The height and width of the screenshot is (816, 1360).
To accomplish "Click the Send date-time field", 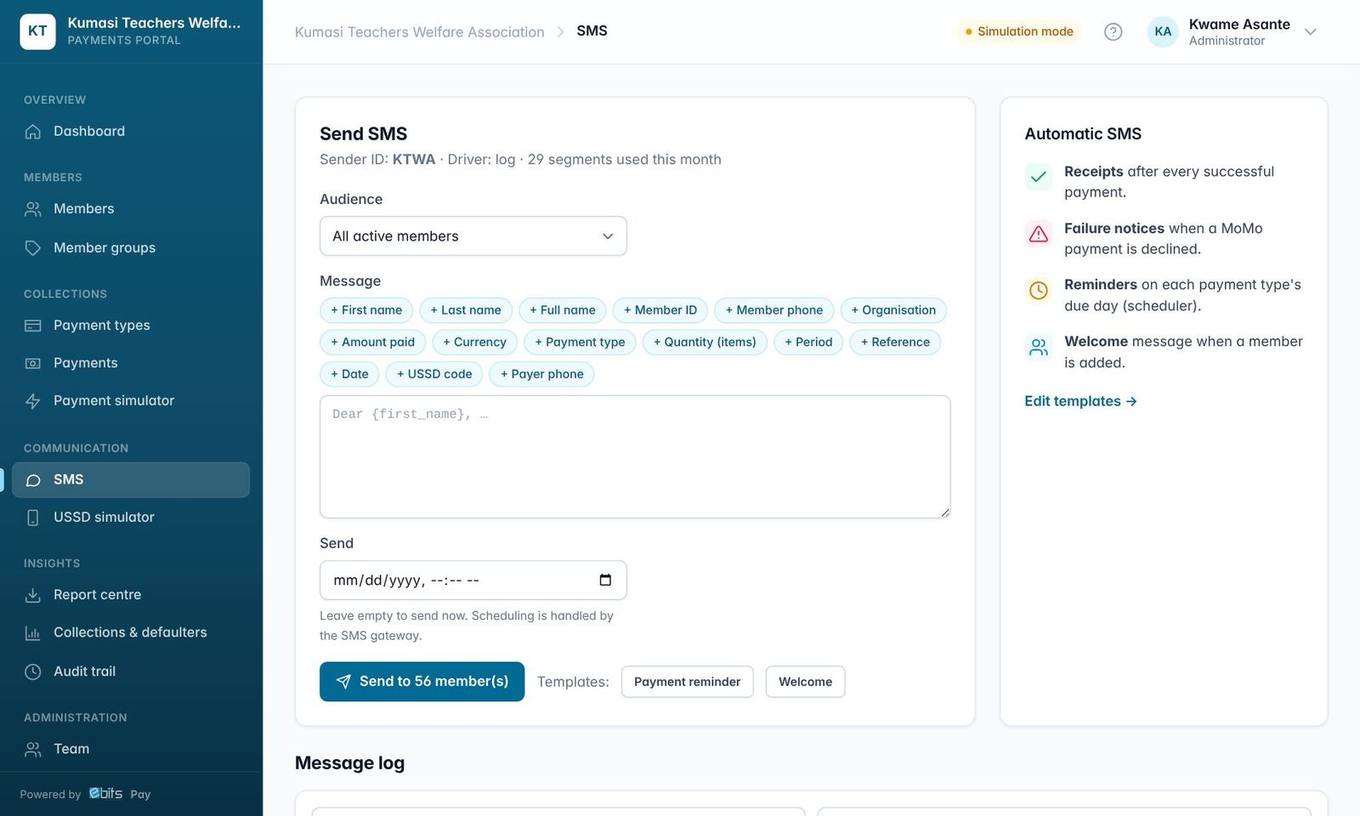I will point(473,580).
